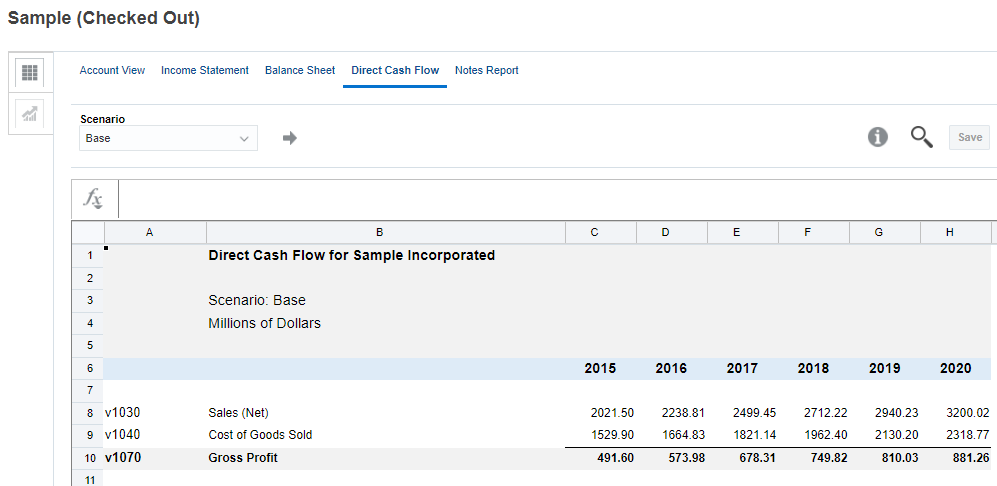This screenshot has width=997, height=486.
Task: Click the 'Scenario: Base' cell
Action: coord(257,300)
